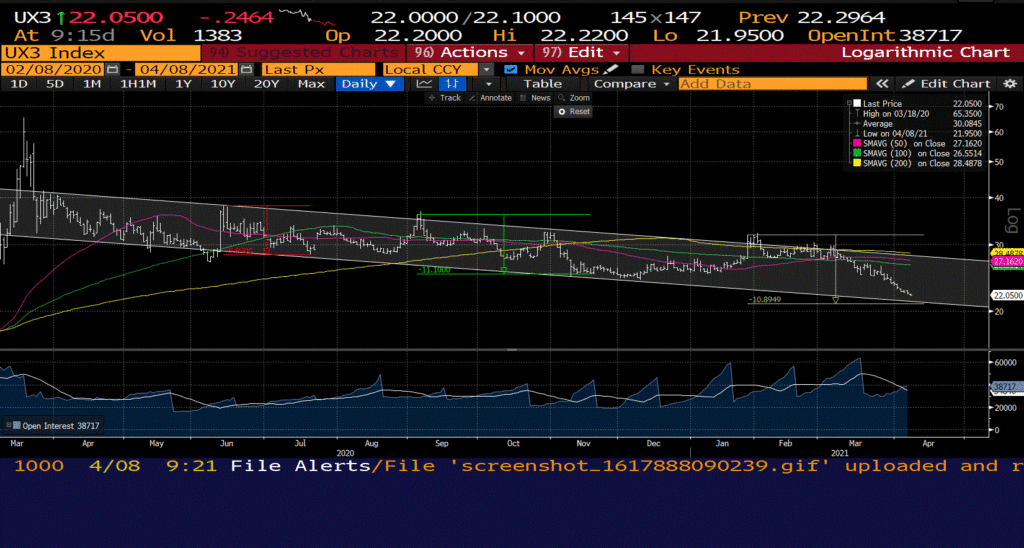
Task: Click the OpenInt 38717 header value
Action: point(885,35)
